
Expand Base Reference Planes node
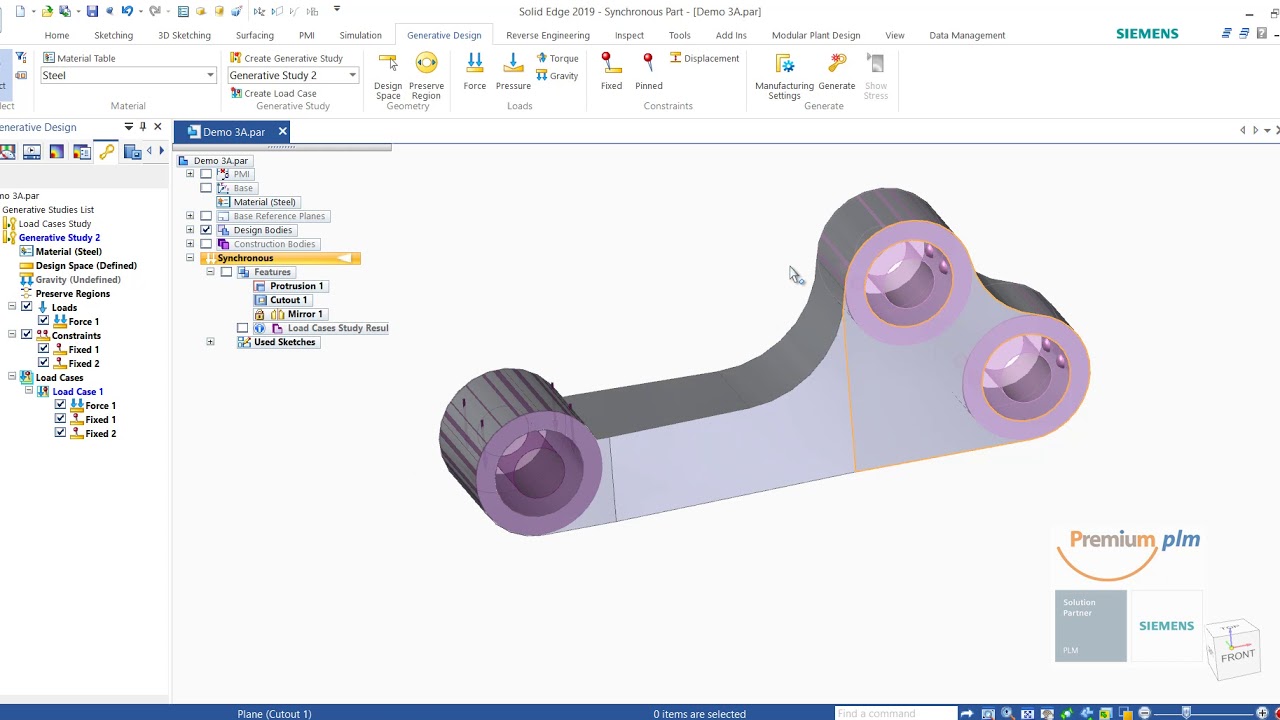coord(190,216)
